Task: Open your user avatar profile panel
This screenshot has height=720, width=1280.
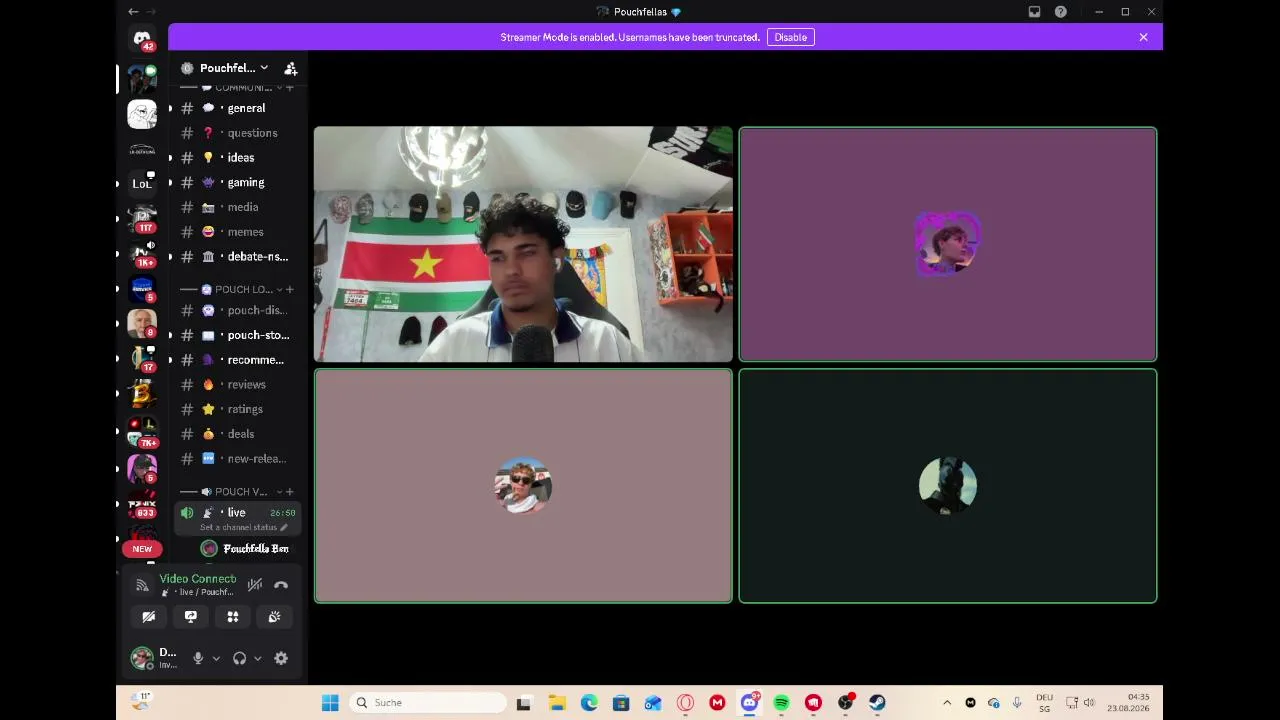Action: [142, 658]
